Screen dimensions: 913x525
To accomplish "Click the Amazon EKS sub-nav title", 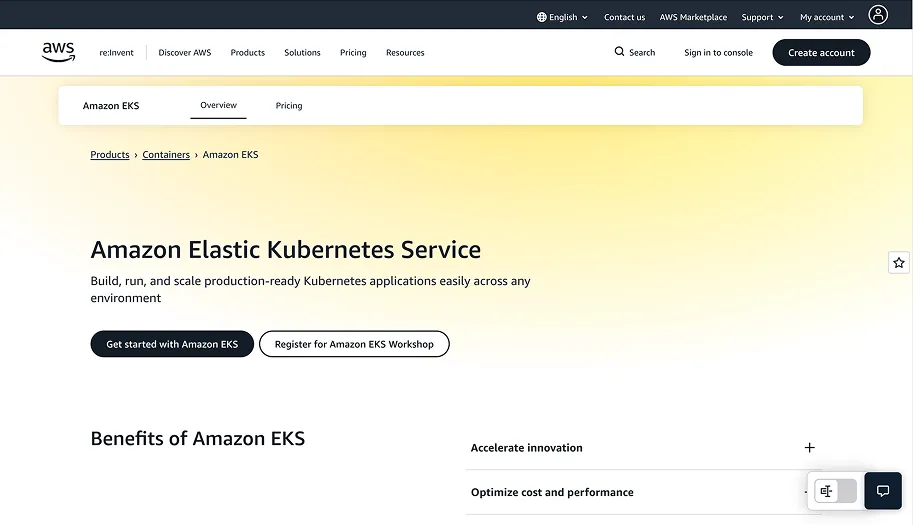I will tap(111, 105).
